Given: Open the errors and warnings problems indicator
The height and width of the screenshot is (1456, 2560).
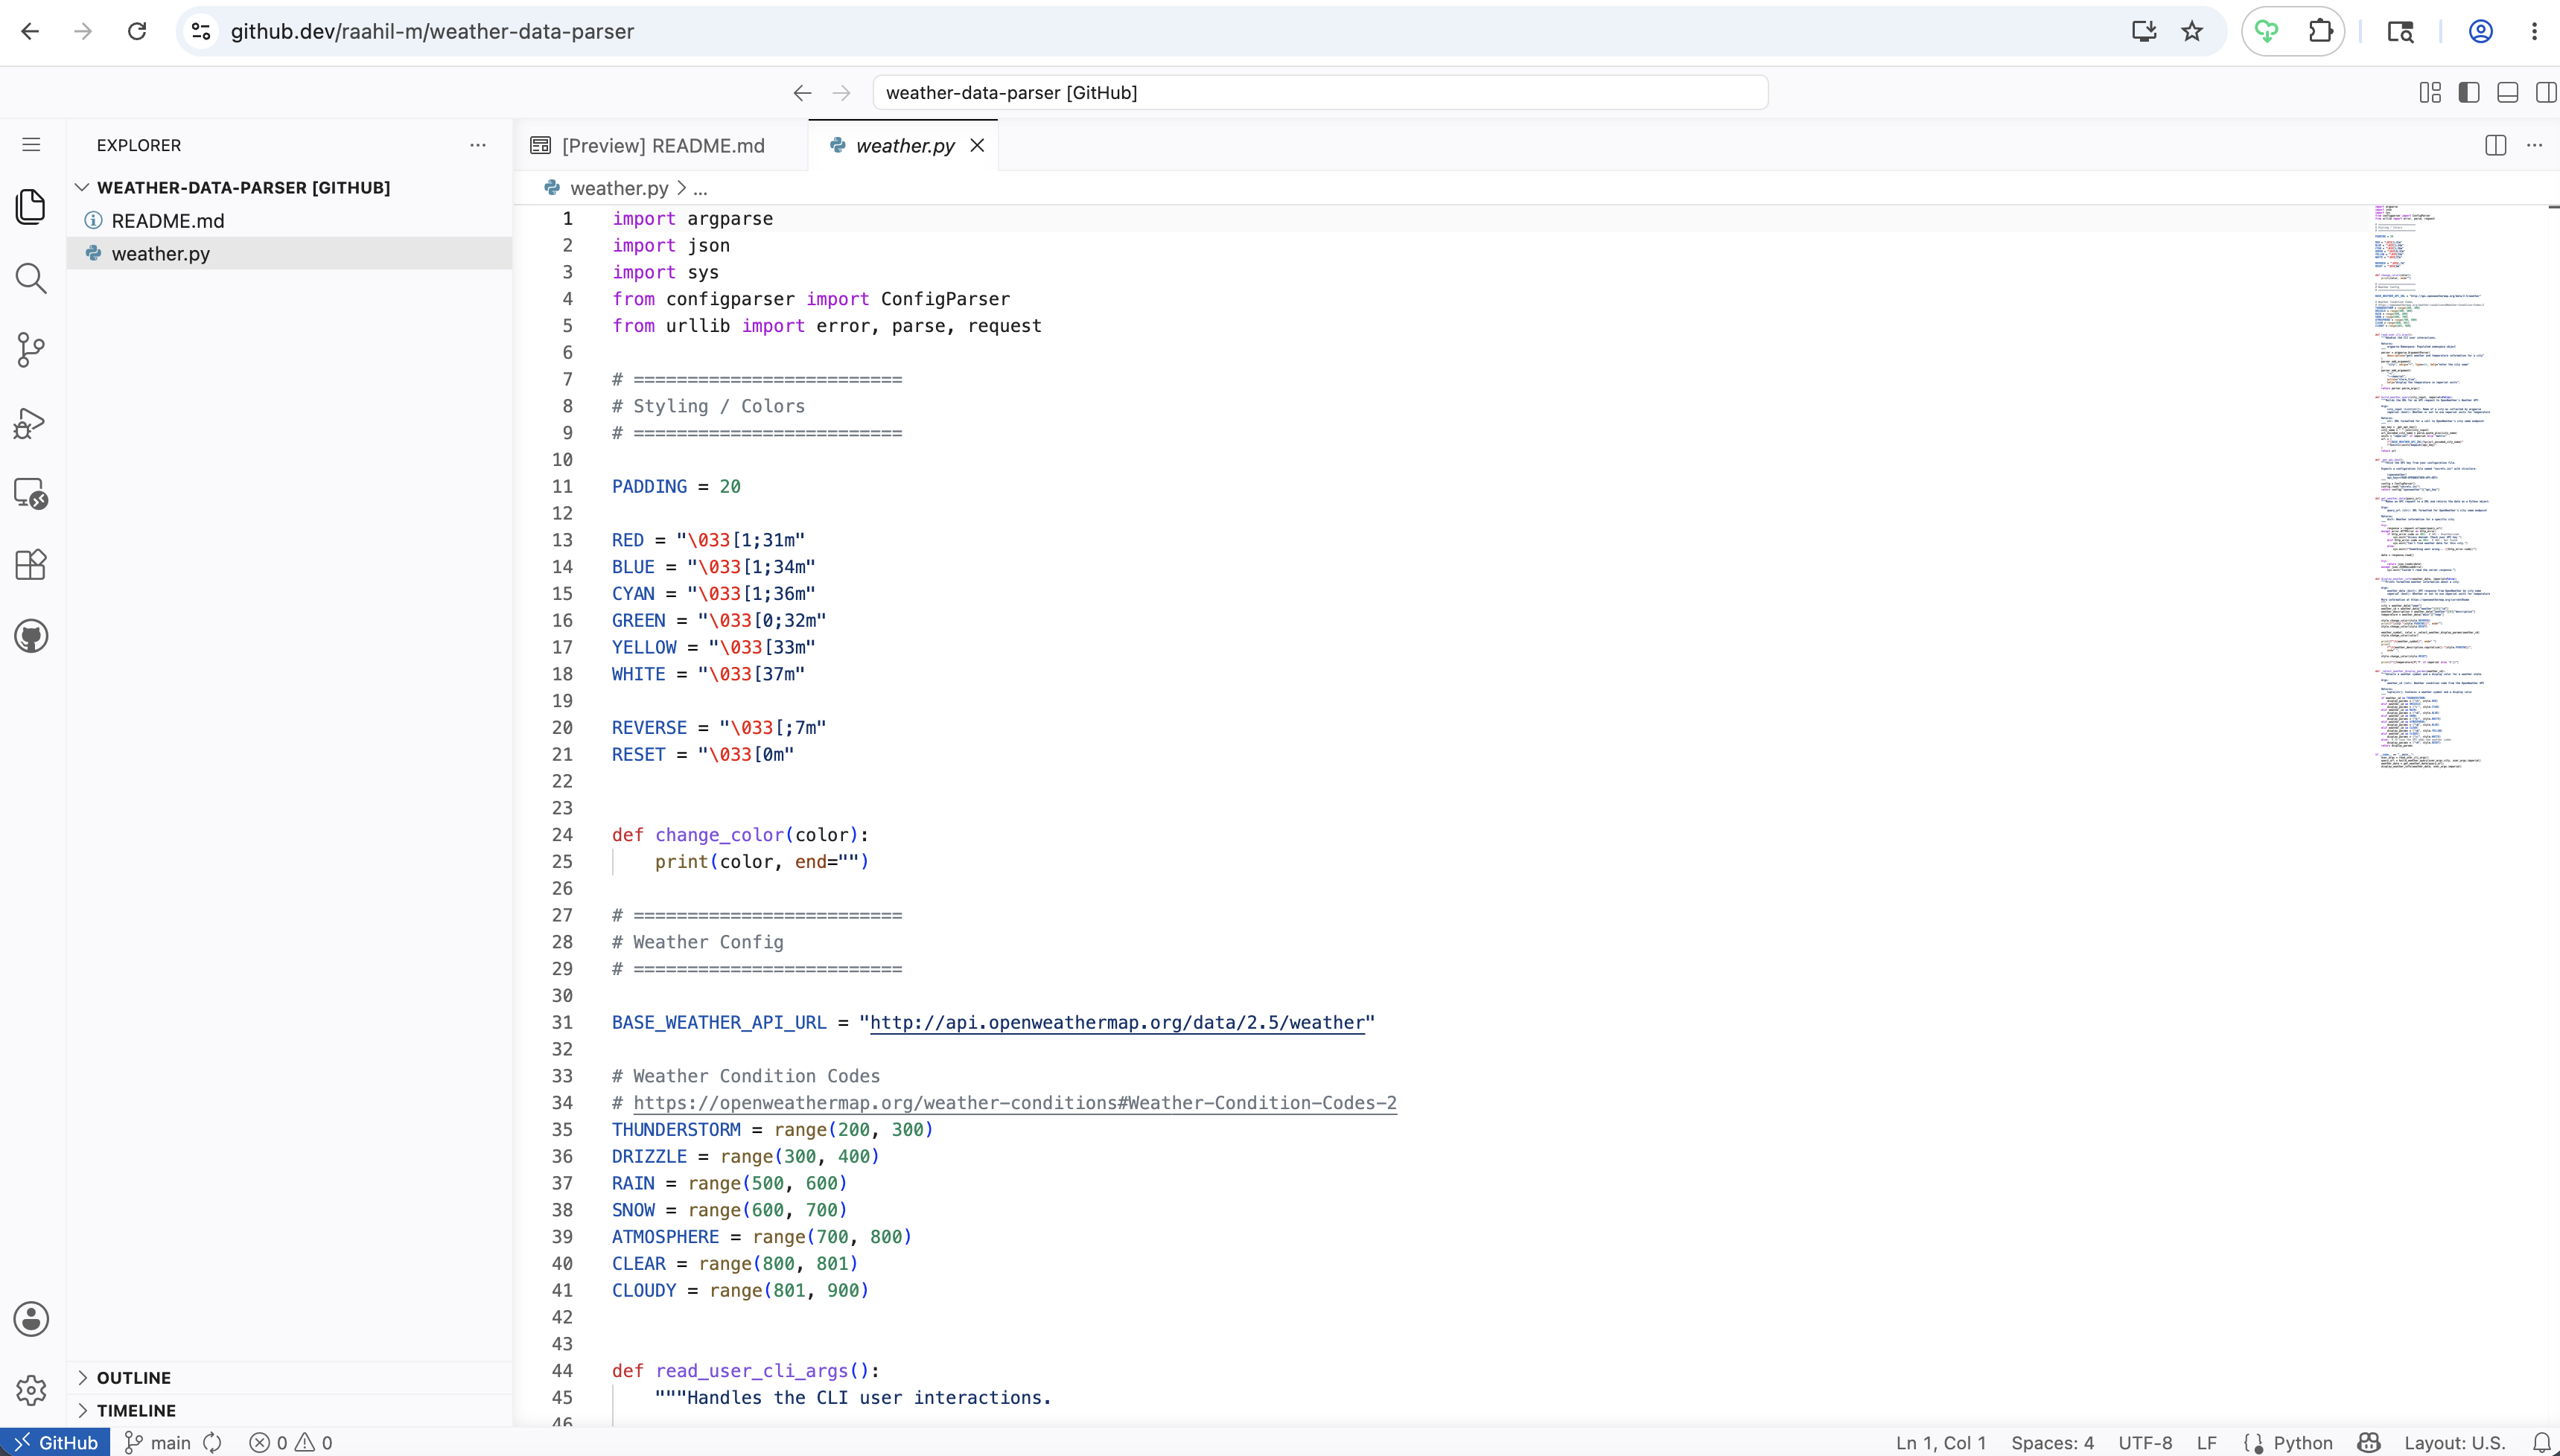Looking at the screenshot, I should 291,1443.
